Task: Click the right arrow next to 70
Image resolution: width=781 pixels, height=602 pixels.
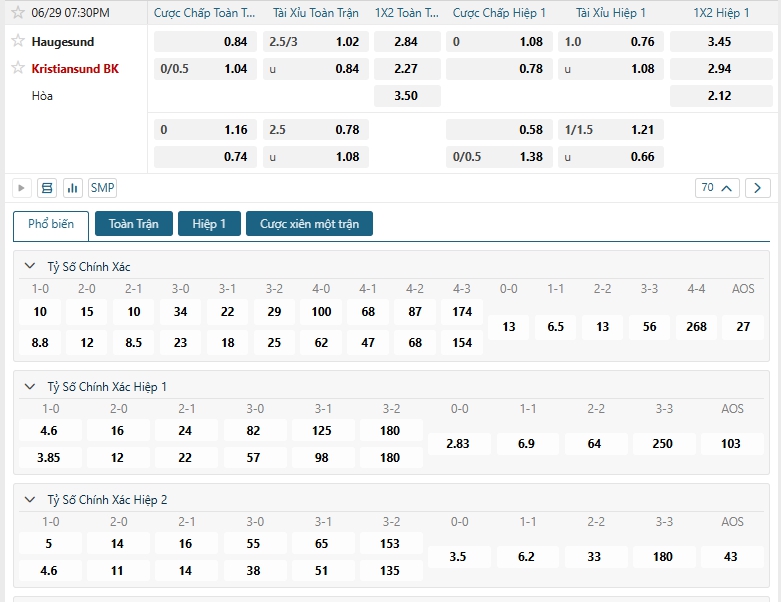Action: coord(758,188)
